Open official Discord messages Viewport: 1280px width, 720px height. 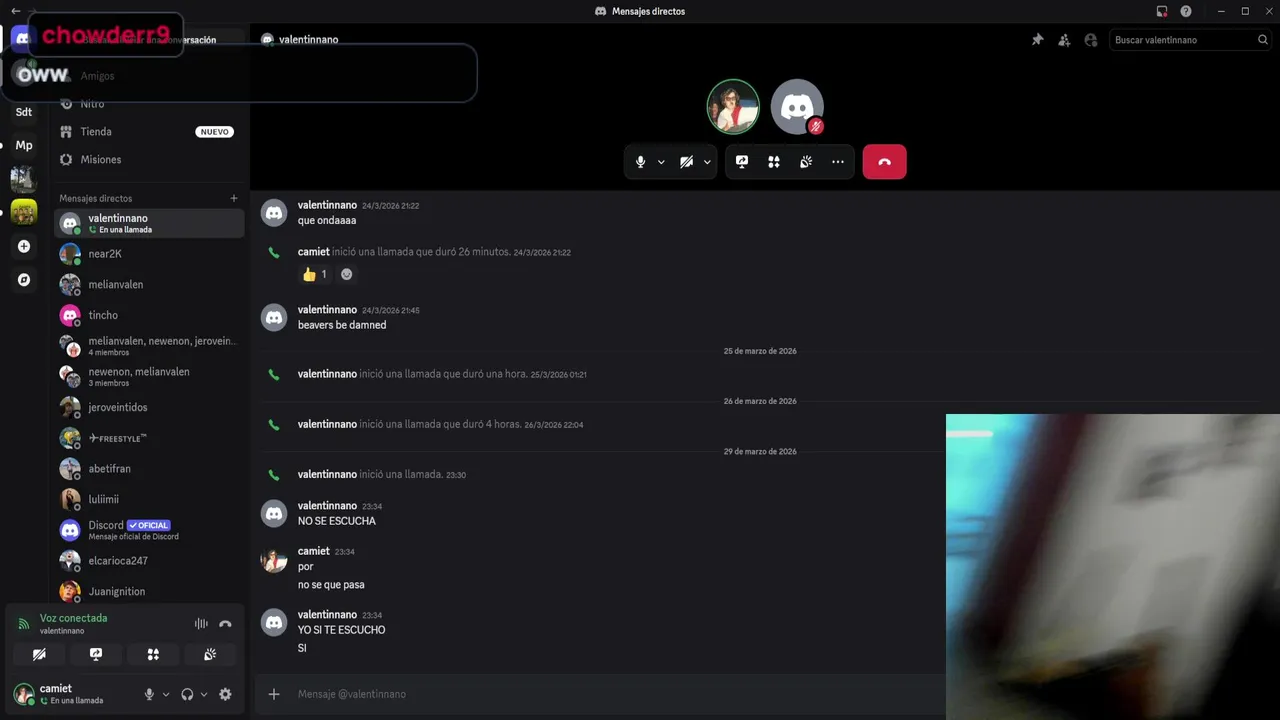pyautogui.click(x=150, y=530)
